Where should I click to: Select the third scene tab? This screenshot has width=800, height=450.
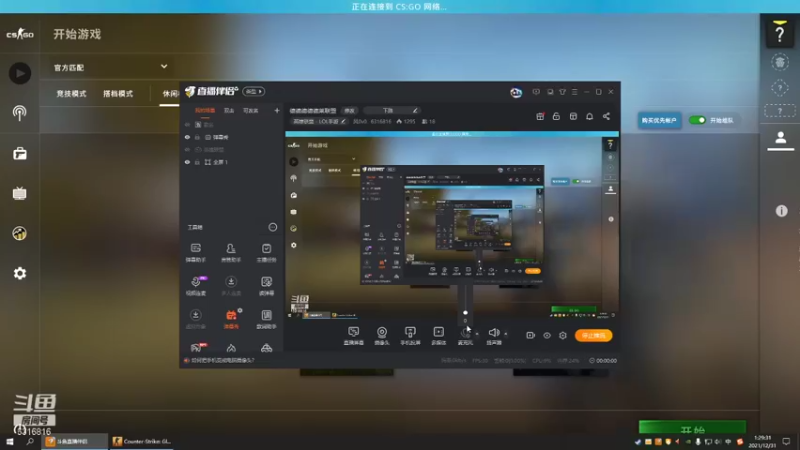click(251, 110)
